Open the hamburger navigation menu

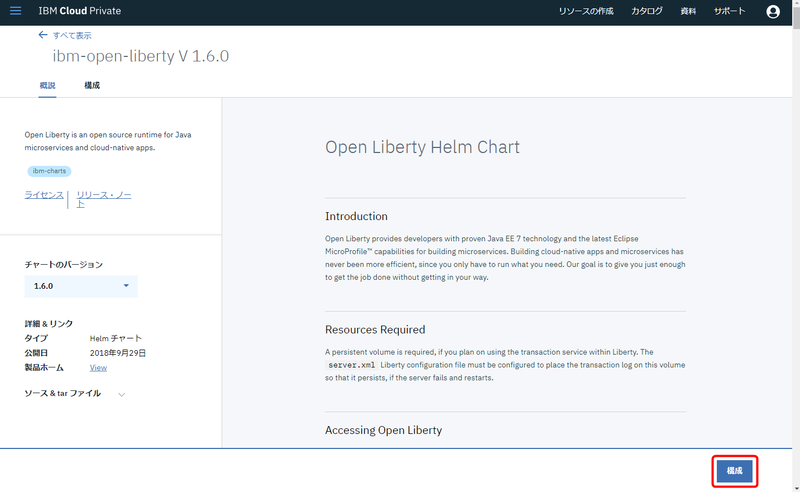pyautogui.click(x=16, y=11)
